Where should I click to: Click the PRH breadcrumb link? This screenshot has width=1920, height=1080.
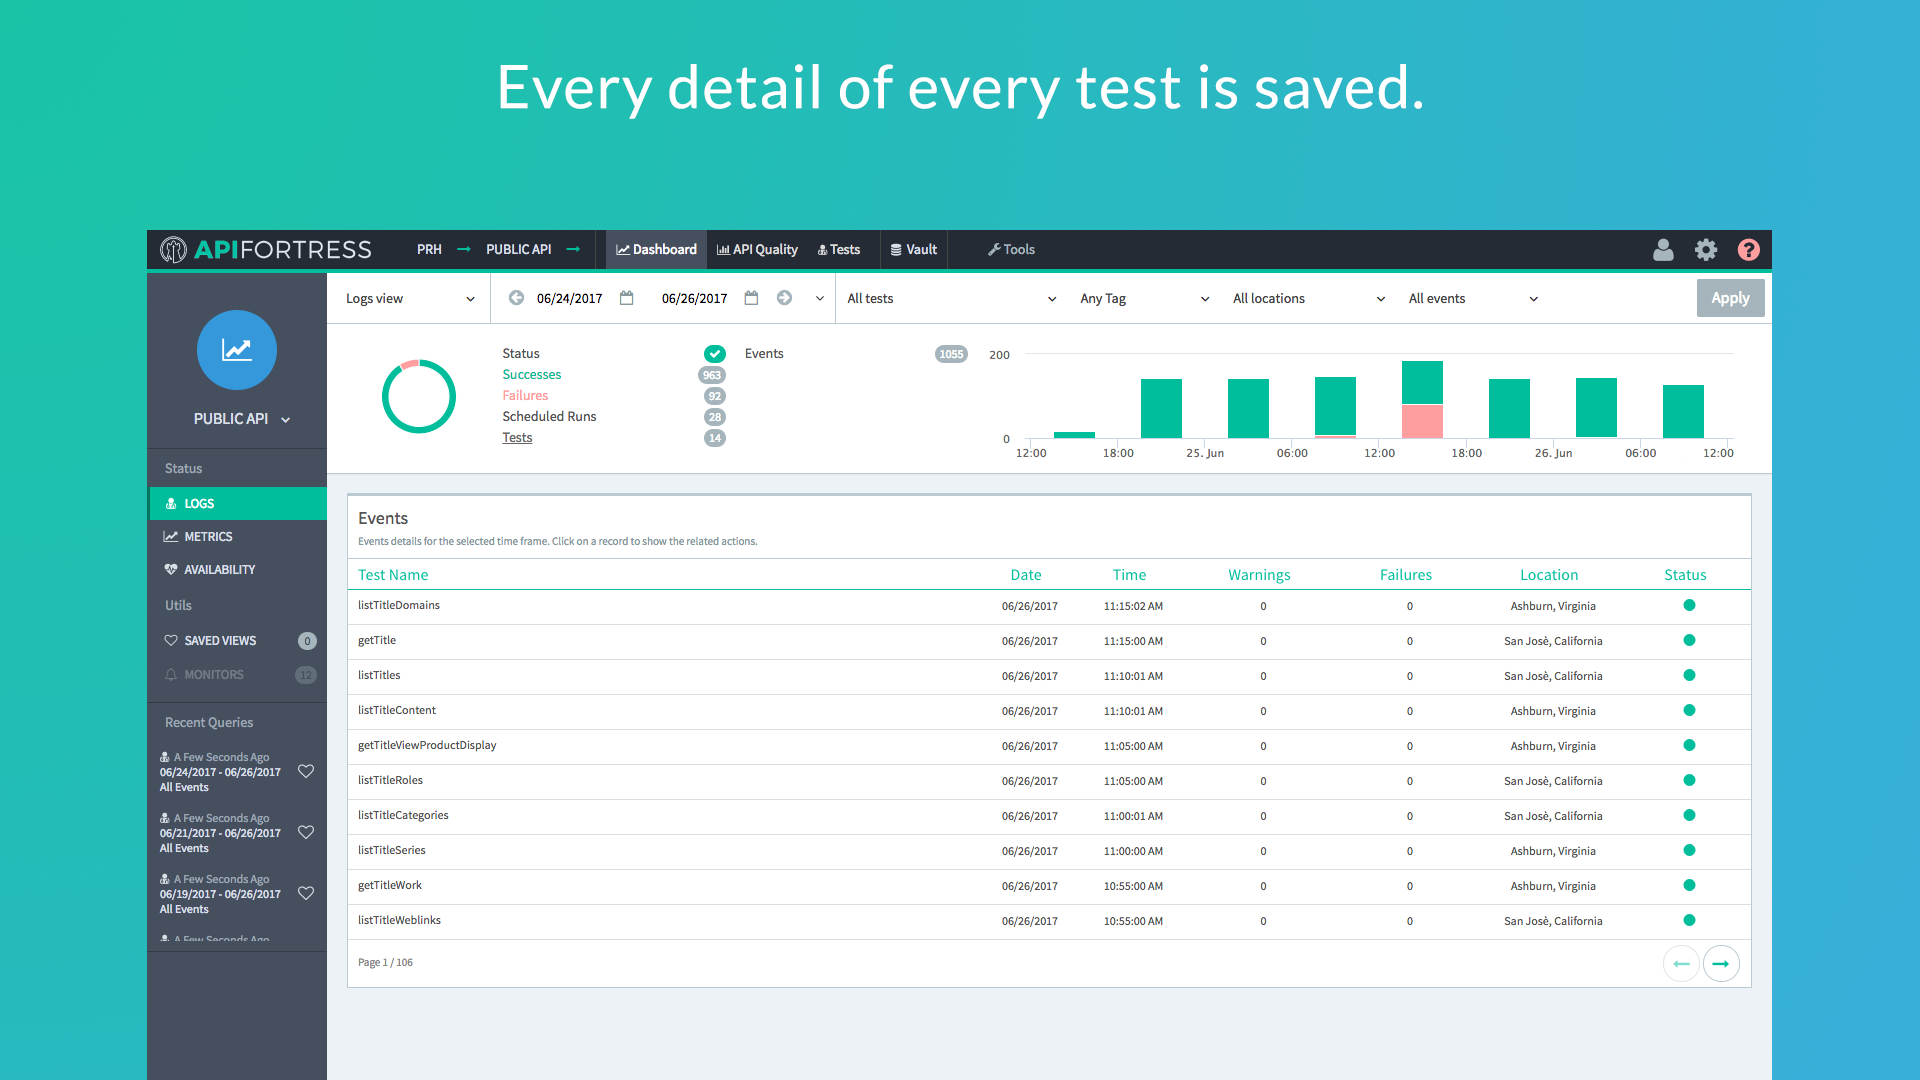(x=429, y=249)
